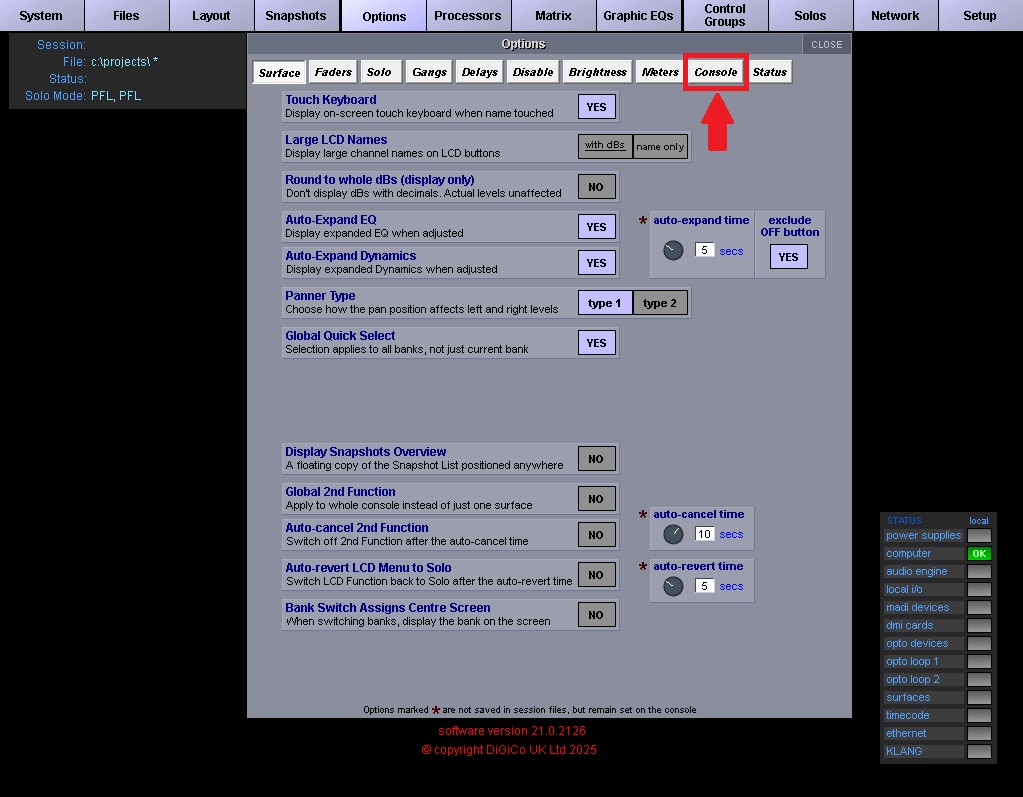Select 'name only' for Large LCD Names
The width and height of the screenshot is (1023, 797).
660,146
